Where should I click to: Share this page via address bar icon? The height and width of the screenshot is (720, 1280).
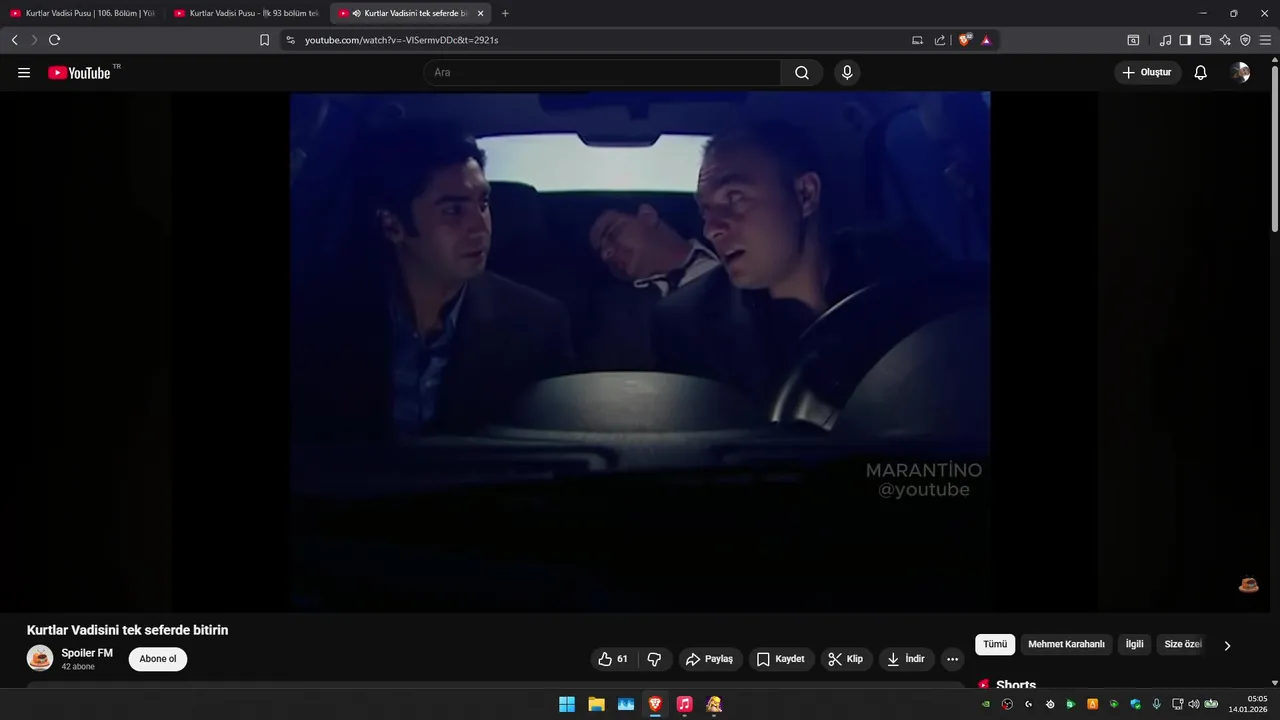pyautogui.click(x=940, y=40)
